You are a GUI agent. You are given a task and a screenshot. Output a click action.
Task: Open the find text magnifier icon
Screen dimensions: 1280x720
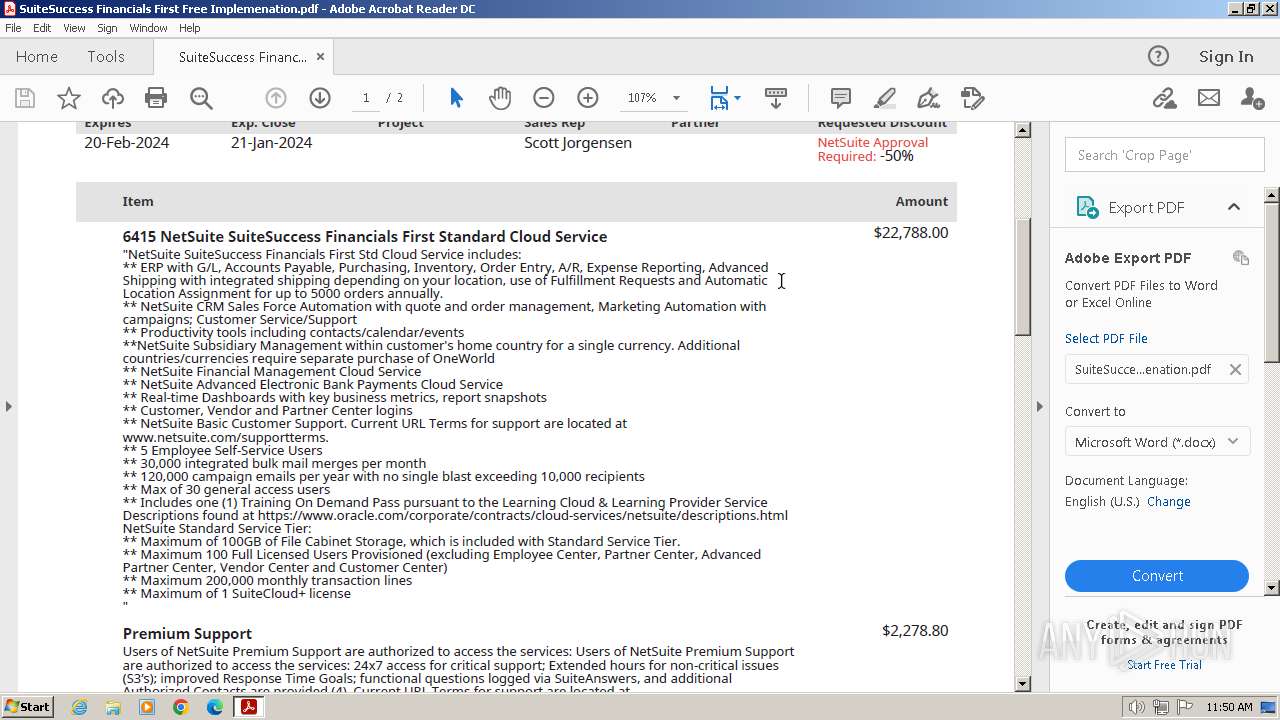(201, 98)
